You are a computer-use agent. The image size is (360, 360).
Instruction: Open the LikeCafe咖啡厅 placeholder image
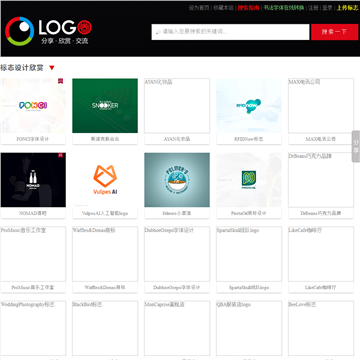click(x=321, y=254)
